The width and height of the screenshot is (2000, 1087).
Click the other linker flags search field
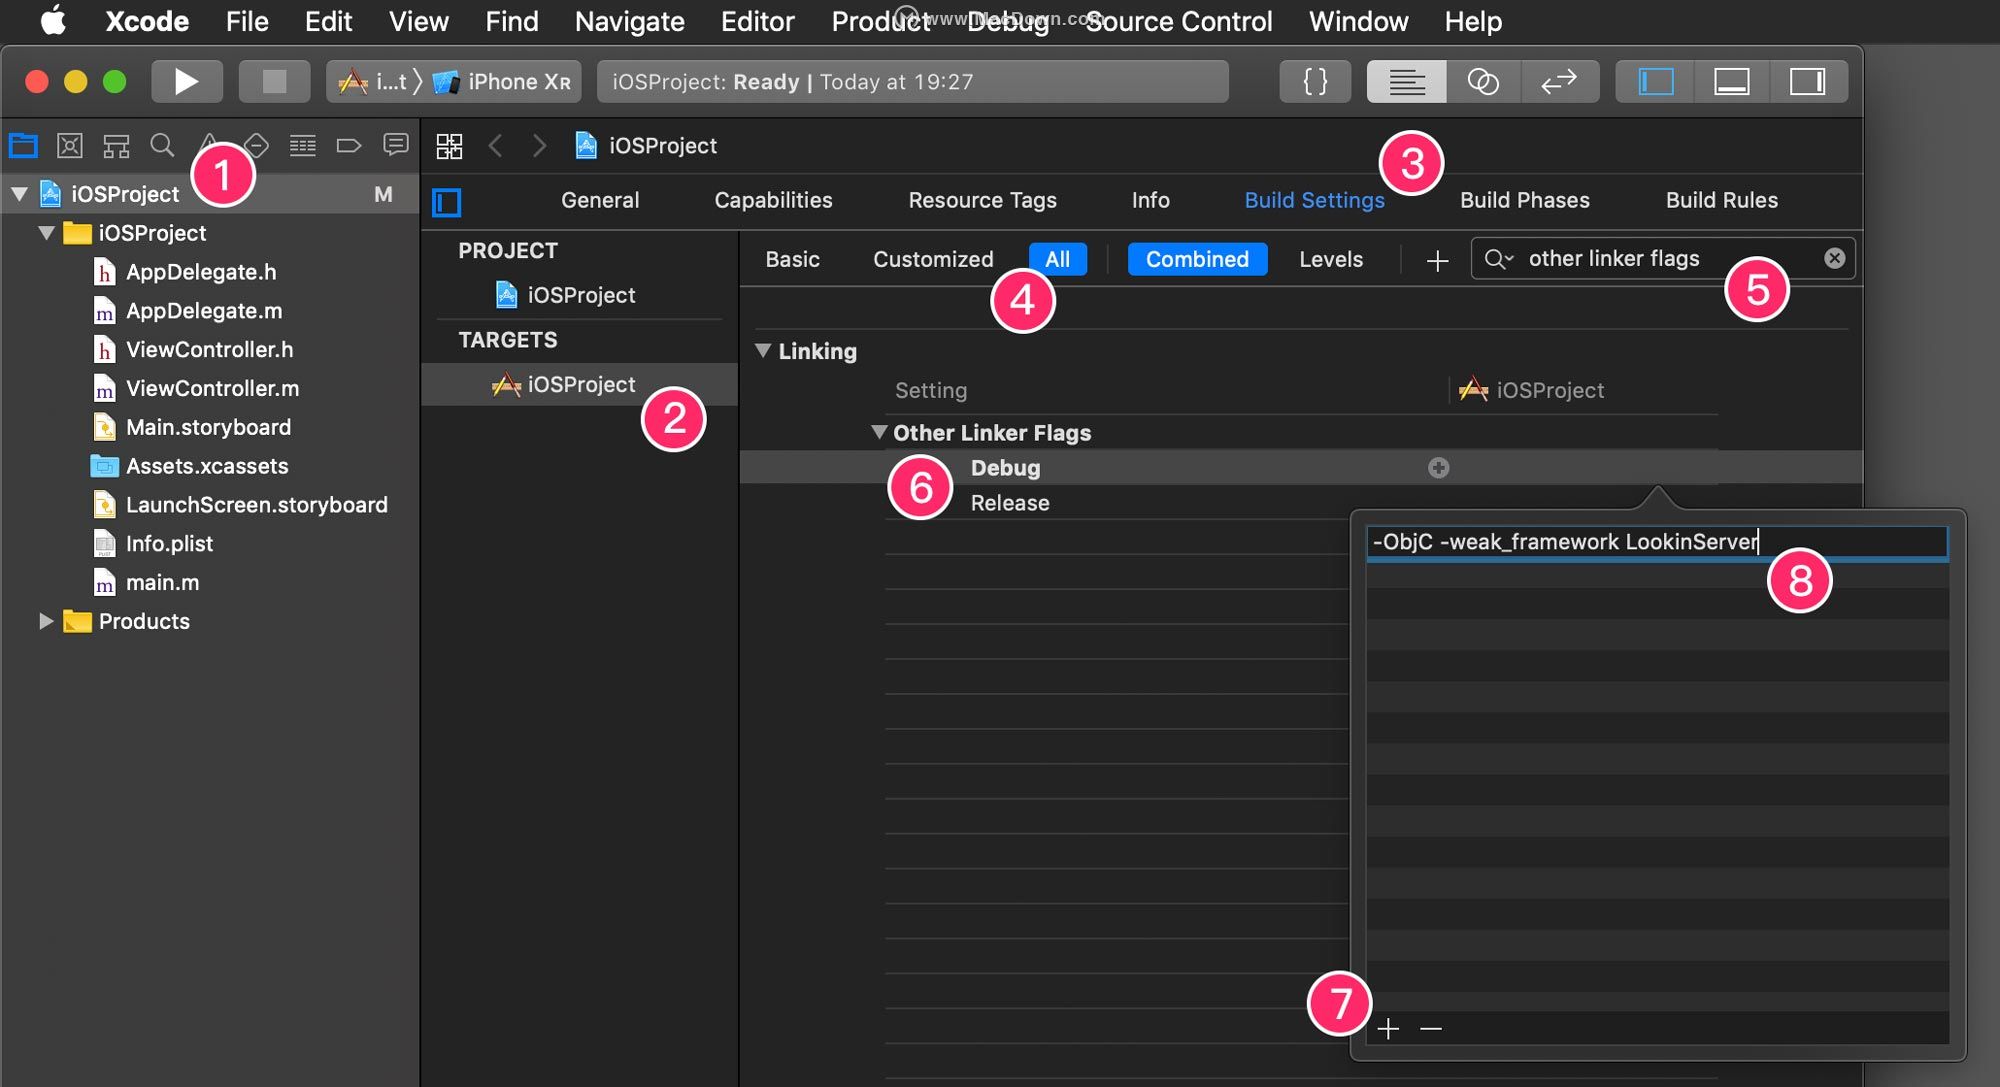[x=1664, y=258]
